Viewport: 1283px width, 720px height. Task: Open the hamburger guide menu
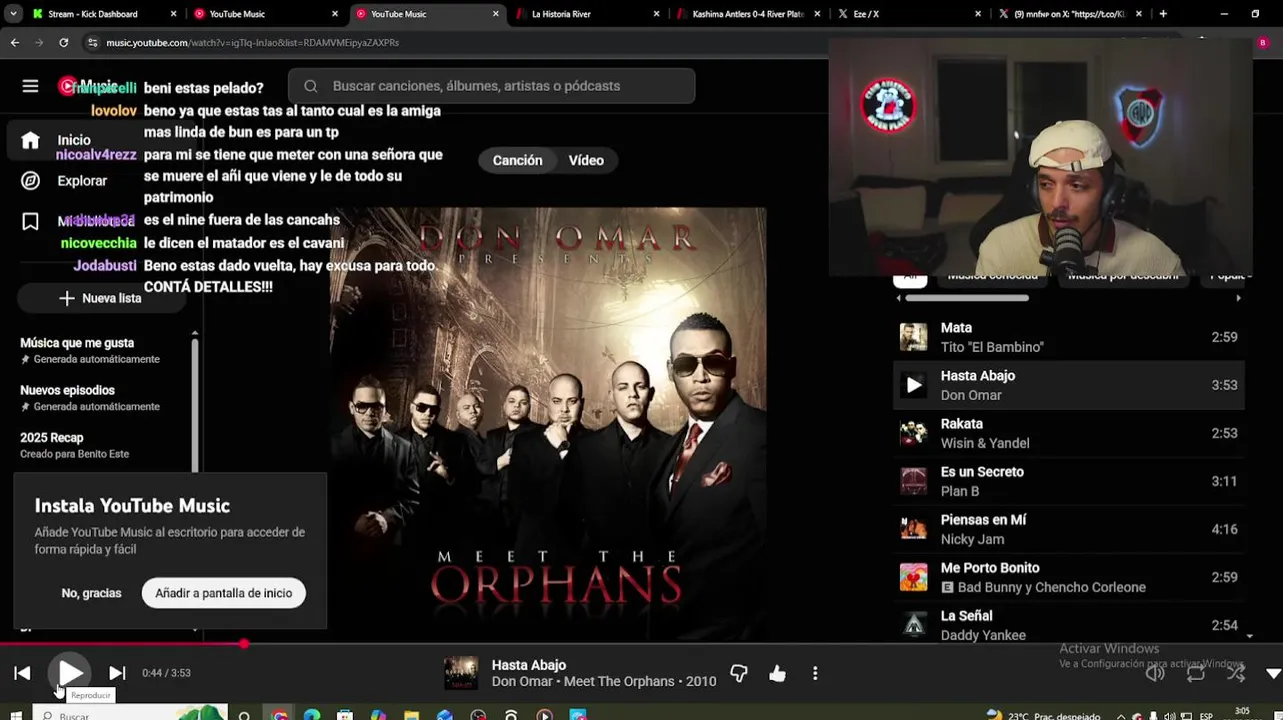point(30,86)
